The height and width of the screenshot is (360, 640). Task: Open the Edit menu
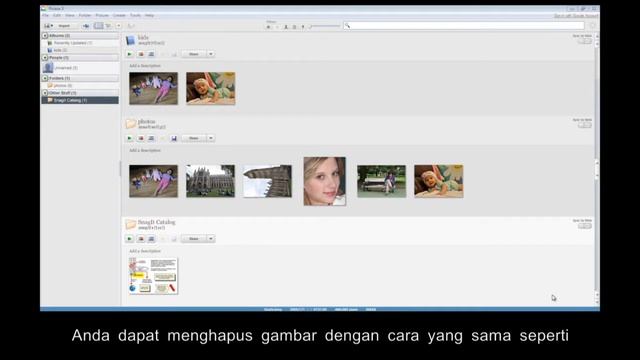[x=57, y=16]
